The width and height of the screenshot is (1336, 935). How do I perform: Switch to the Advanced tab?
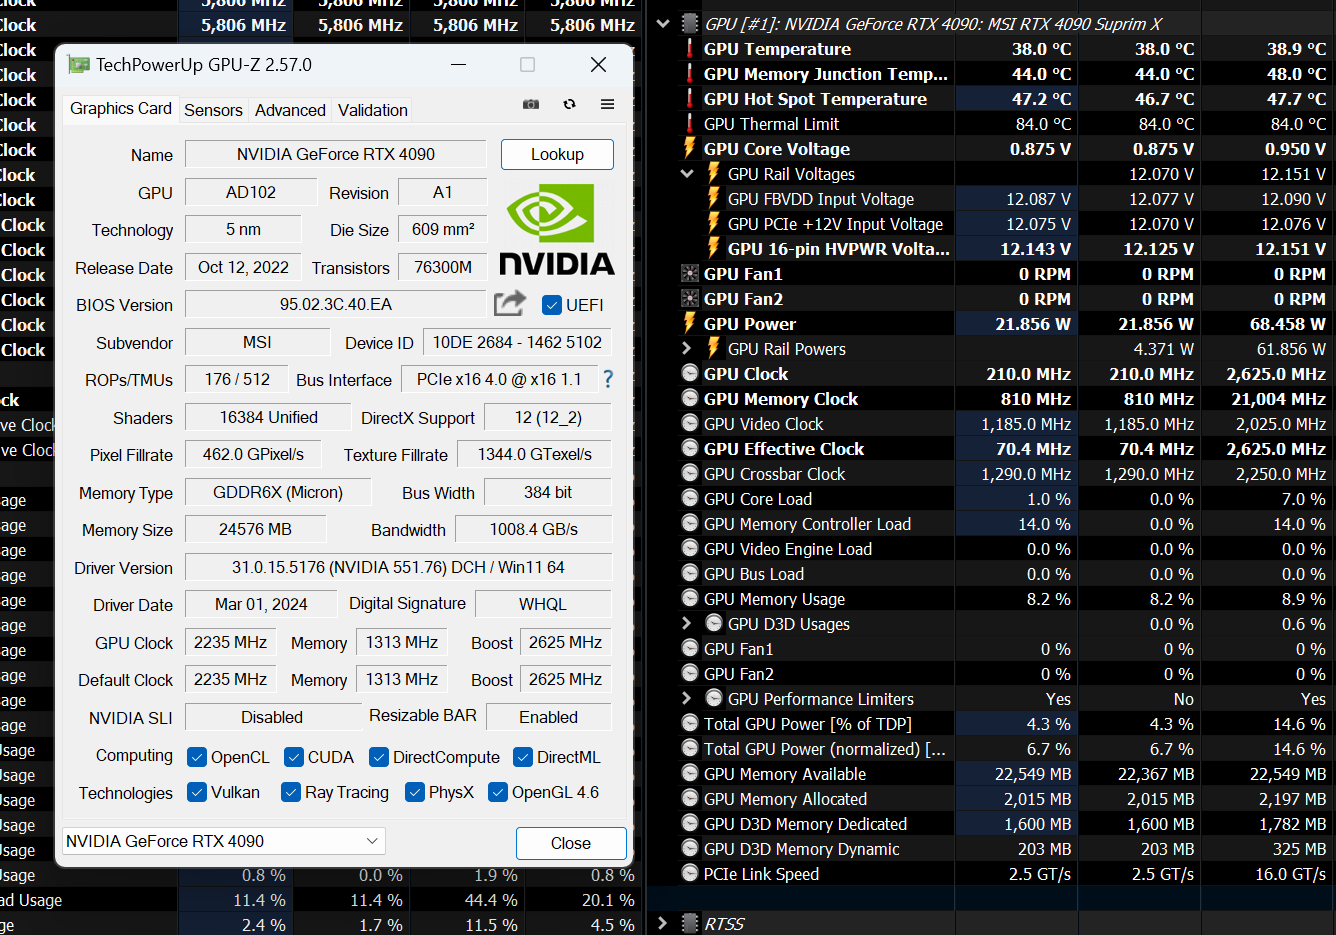[290, 110]
